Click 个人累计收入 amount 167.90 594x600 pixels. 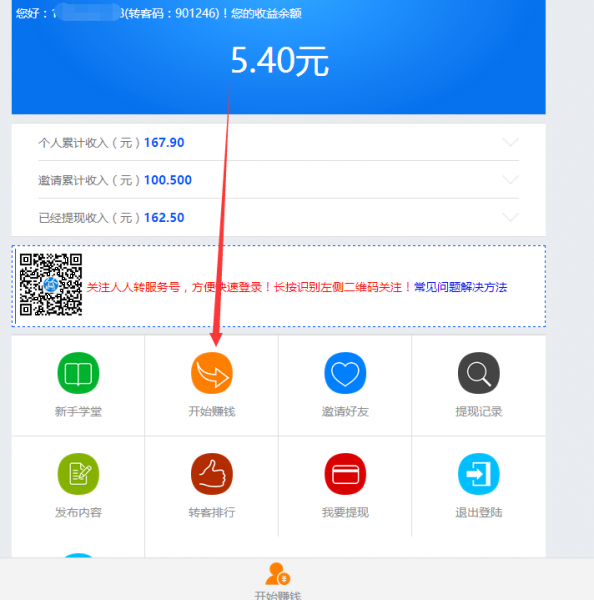coord(164,142)
